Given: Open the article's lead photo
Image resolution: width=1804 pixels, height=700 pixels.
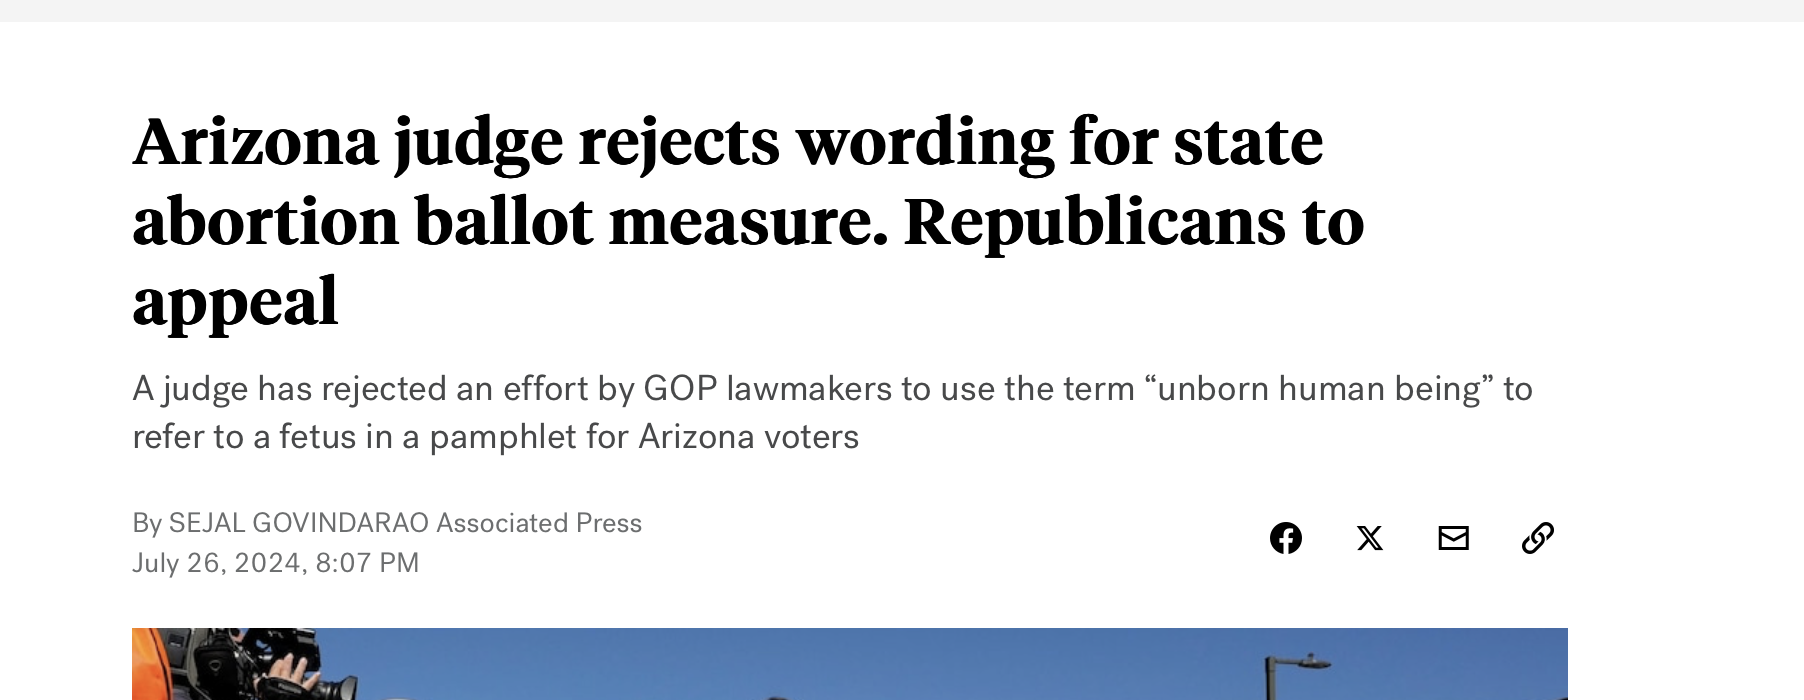Looking at the screenshot, I should pyautogui.click(x=849, y=664).
